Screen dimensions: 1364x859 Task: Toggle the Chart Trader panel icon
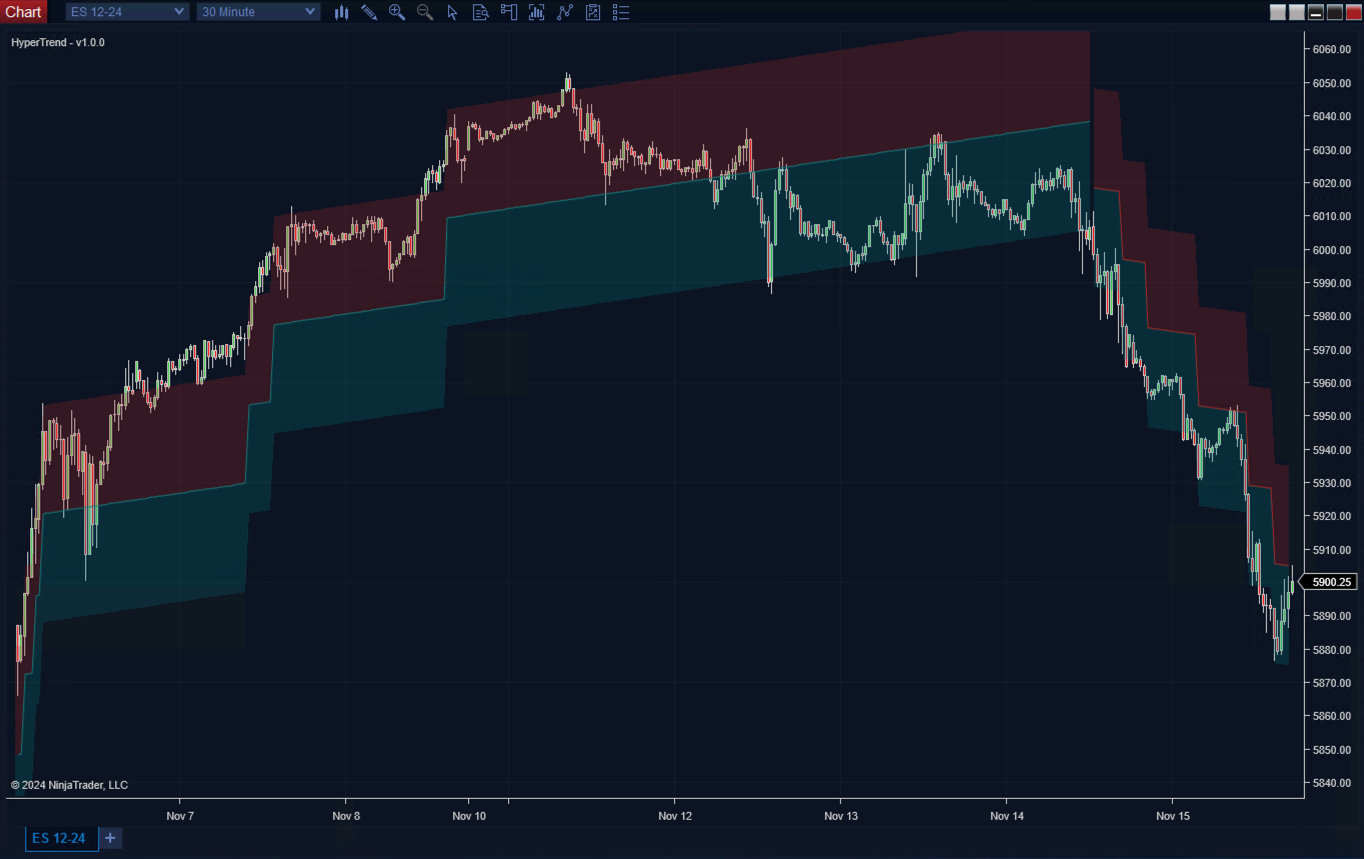click(x=509, y=12)
